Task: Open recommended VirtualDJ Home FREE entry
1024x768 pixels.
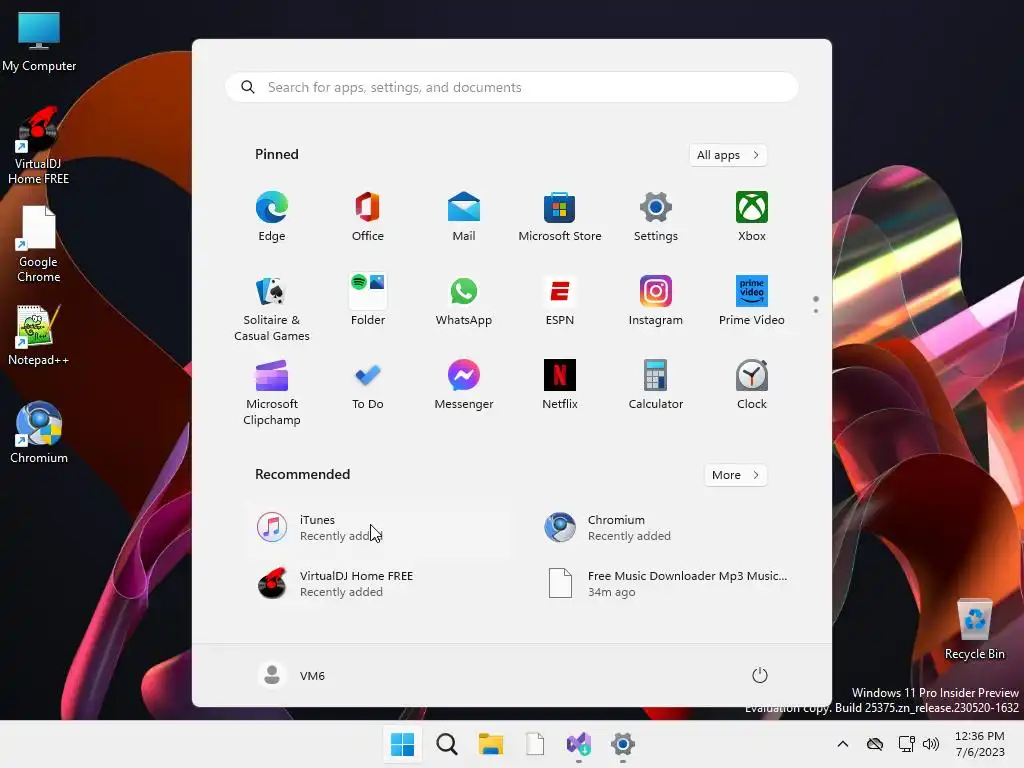Action: [379, 583]
